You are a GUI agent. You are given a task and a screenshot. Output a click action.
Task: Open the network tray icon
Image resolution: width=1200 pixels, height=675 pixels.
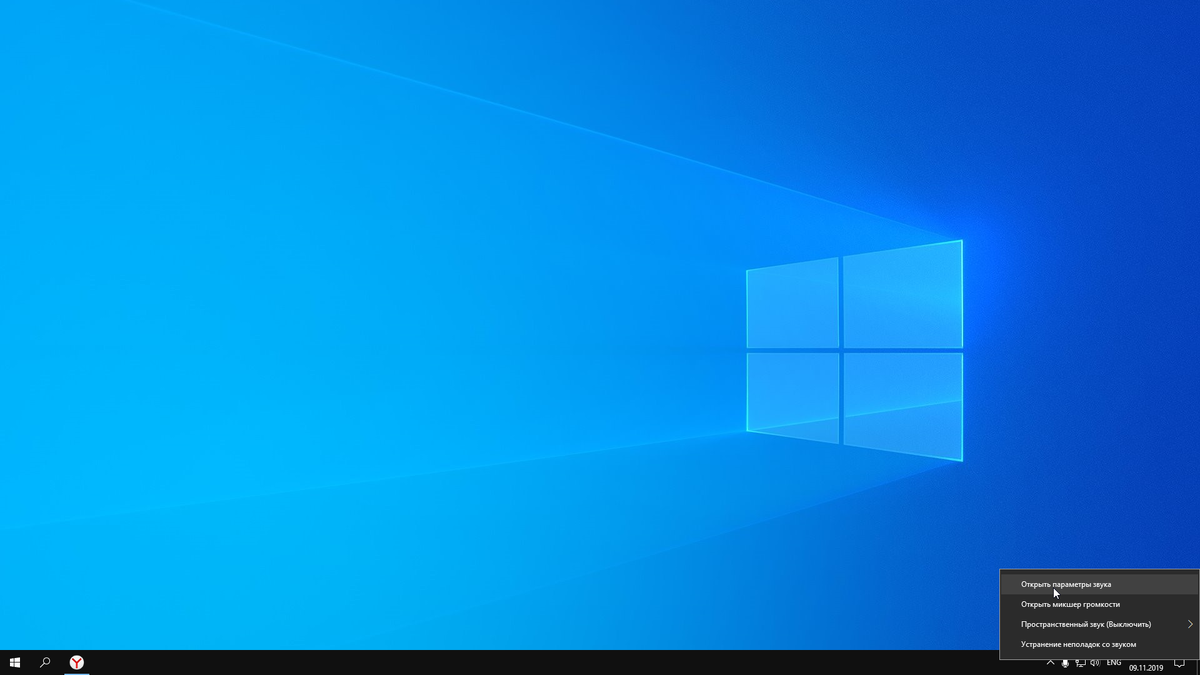coord(1080,663)
